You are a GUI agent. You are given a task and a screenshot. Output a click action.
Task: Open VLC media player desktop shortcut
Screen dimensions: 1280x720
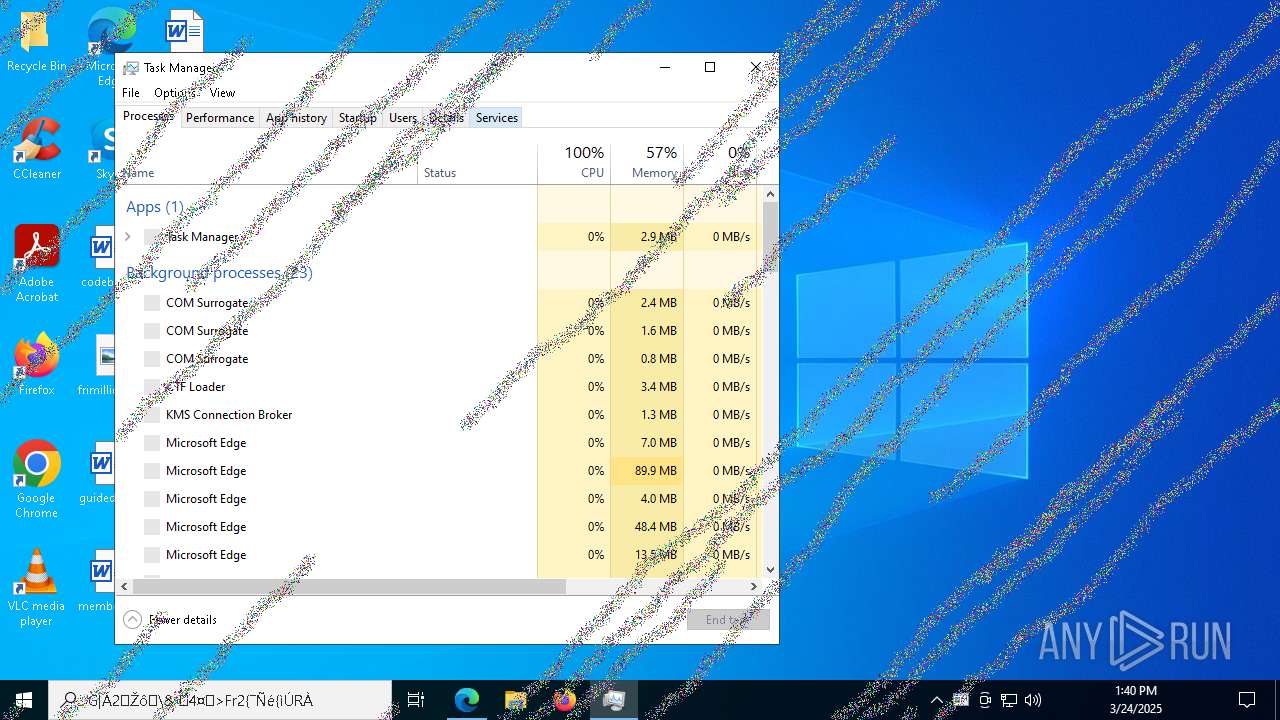tap(36, 588)
